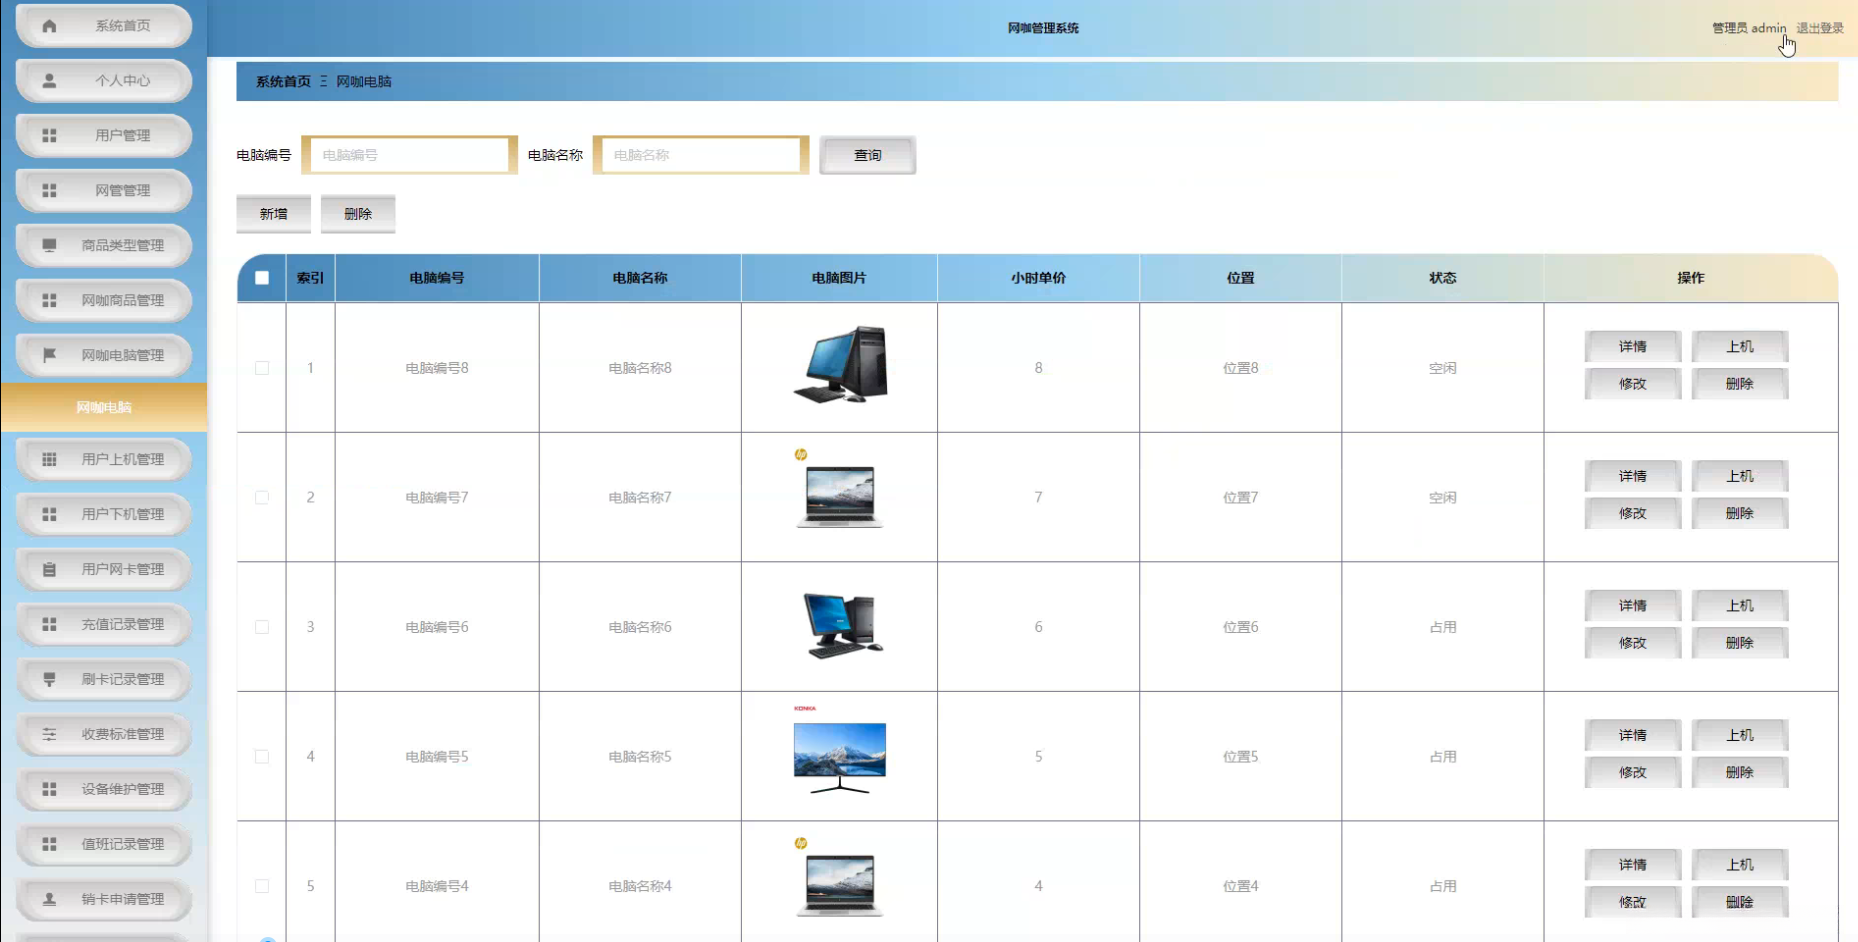The height and width of the screenshot is (942, 1858).
Task: Check the checkbox for row 电脑编号5
Action: coord(262,757)
